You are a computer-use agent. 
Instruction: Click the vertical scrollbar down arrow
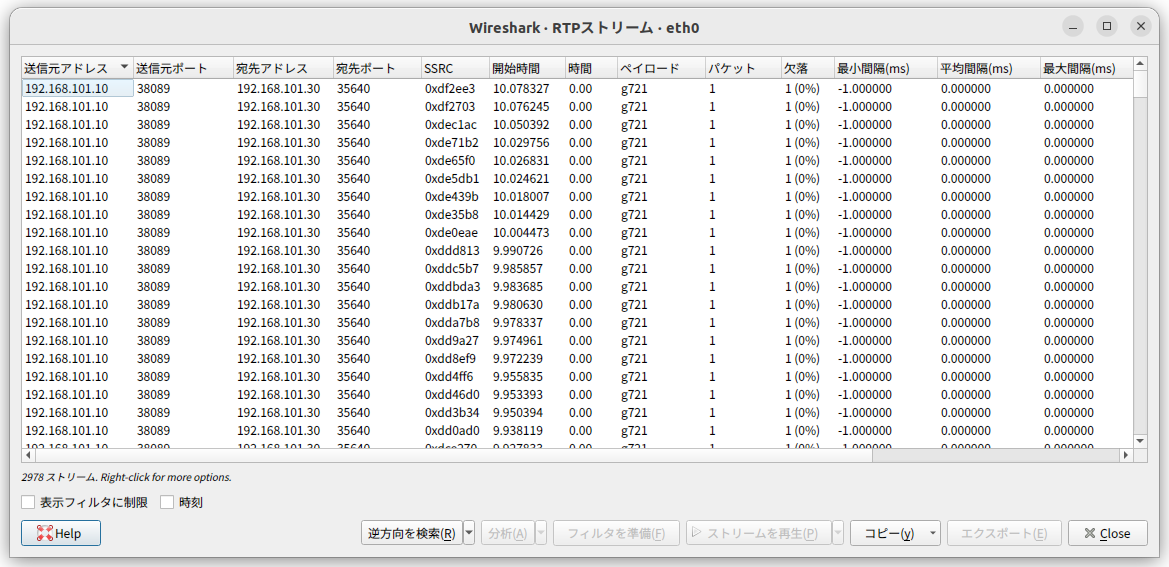1140,441
